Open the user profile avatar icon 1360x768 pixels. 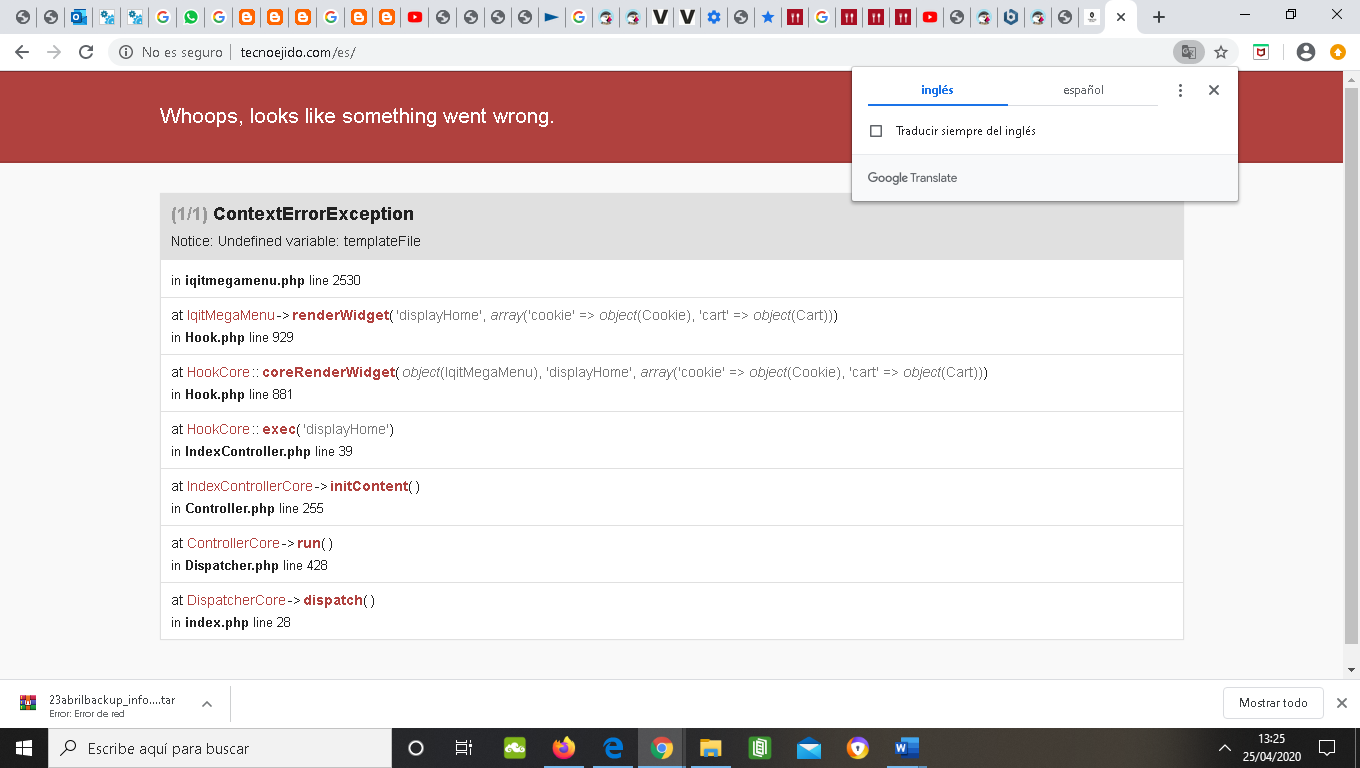[x=1305, y=52]
